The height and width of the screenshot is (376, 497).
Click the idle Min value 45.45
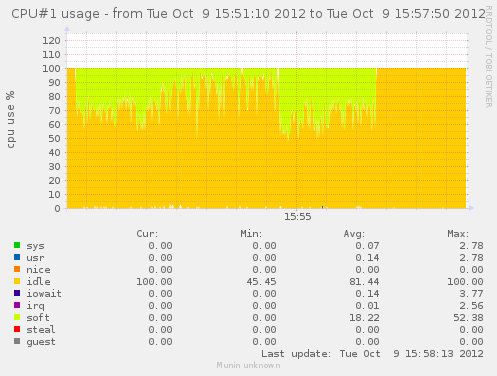(x=261, y=282)
